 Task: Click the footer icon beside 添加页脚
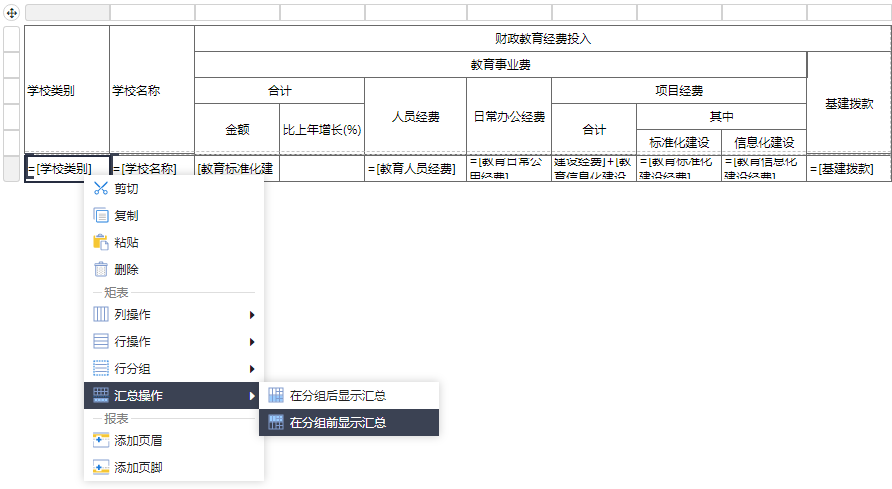pyautogui.click(x=101, y=467)
